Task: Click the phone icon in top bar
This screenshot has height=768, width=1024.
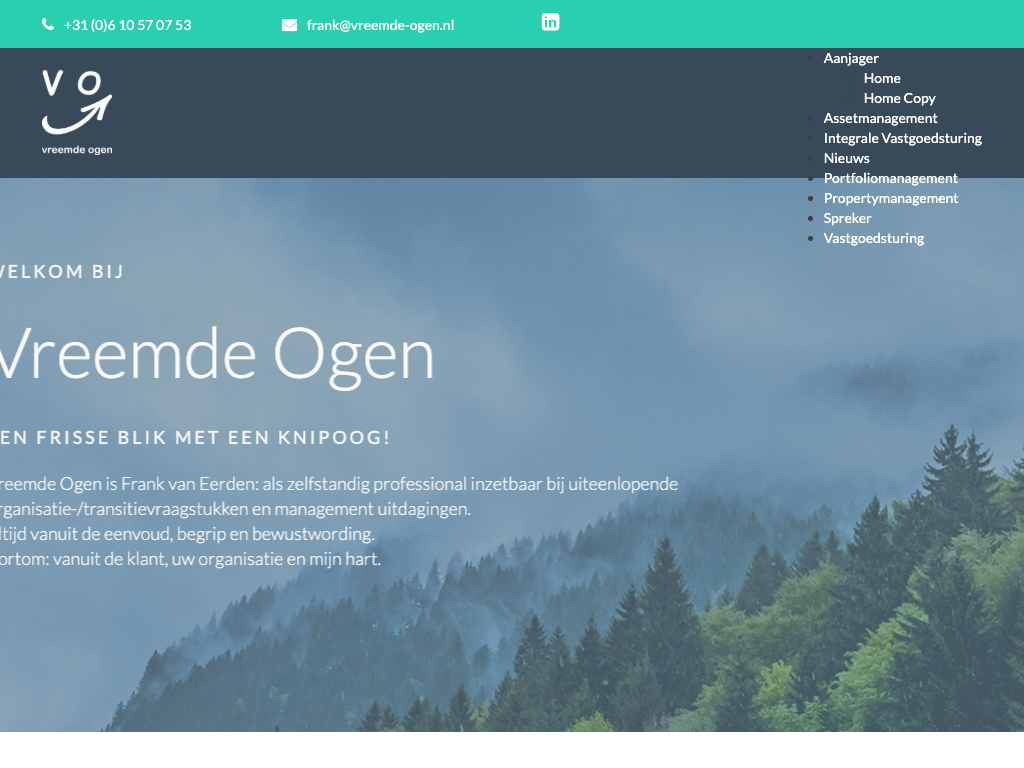Action: click(48, 25)
